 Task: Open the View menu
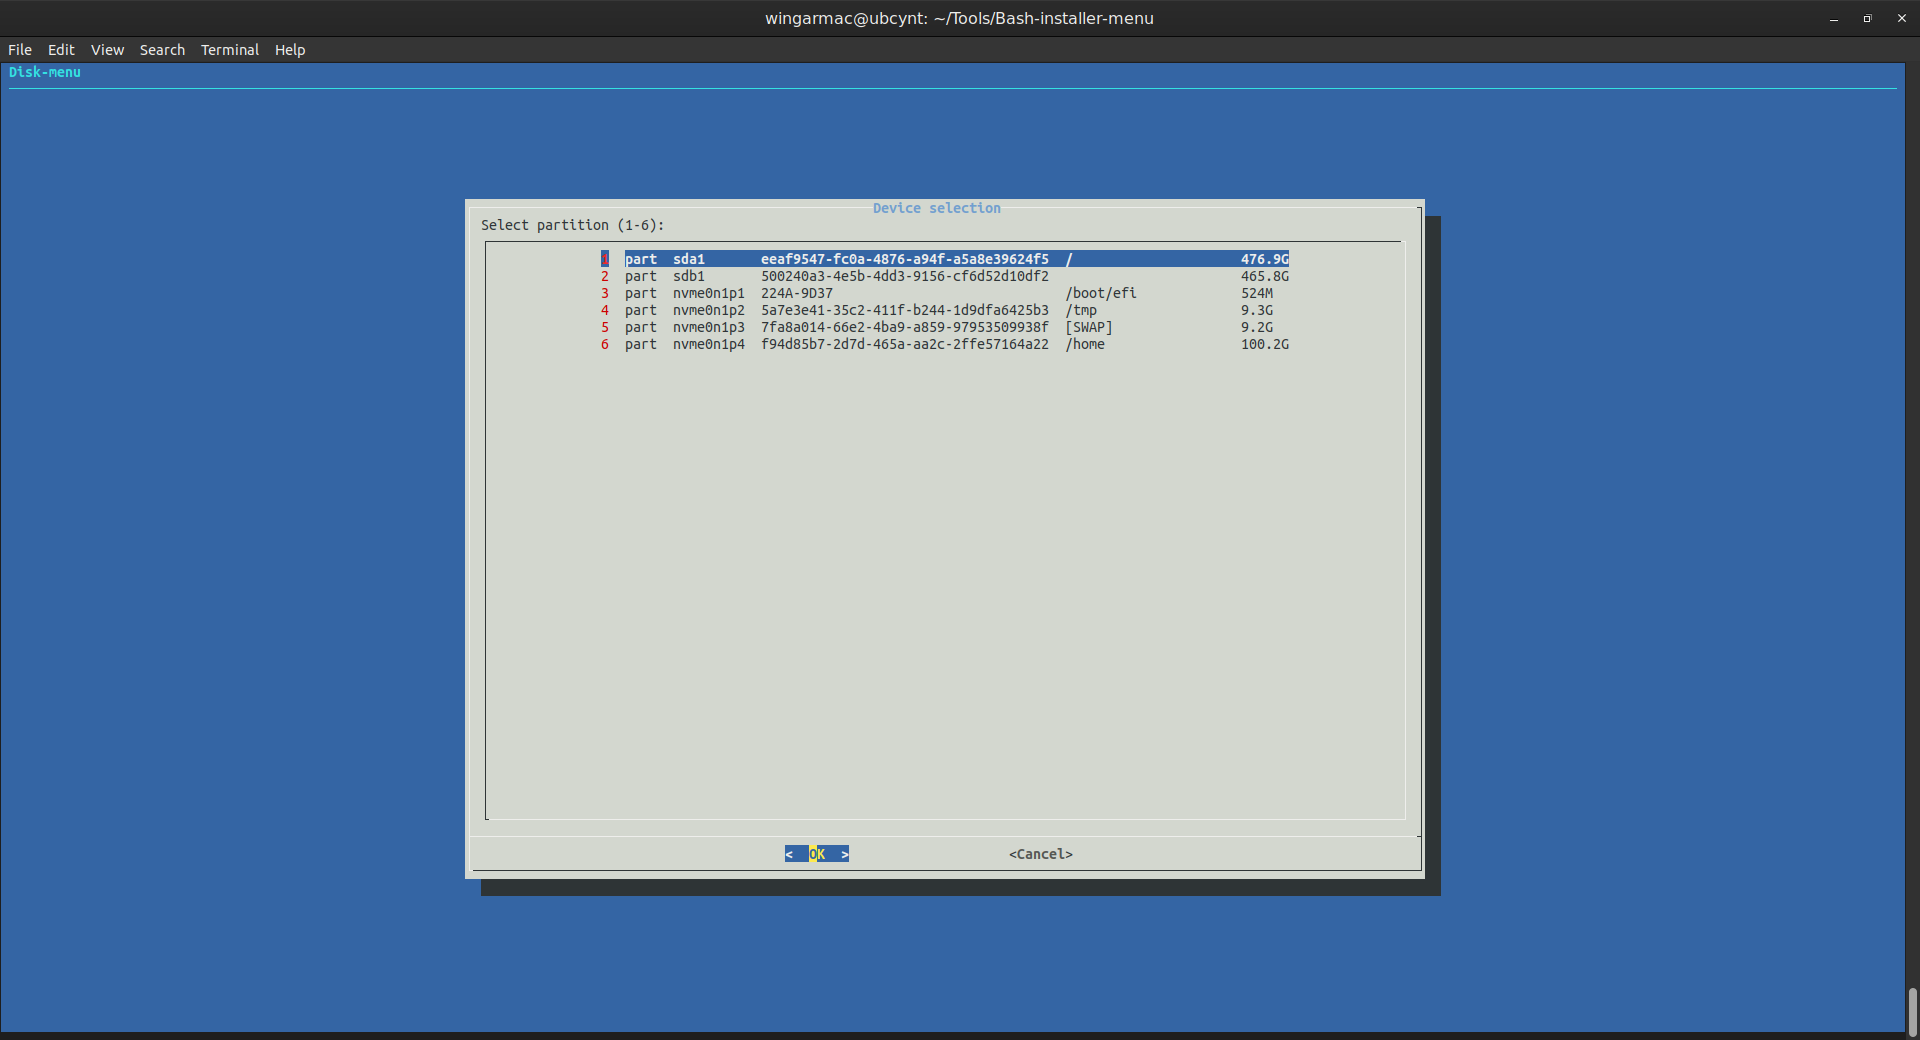(x=107, y=50)
